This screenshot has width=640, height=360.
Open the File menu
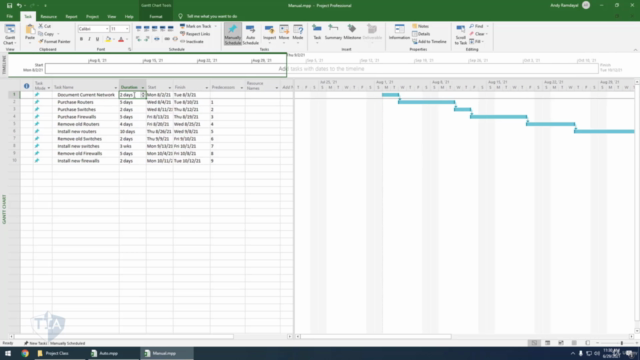[10, 16]
